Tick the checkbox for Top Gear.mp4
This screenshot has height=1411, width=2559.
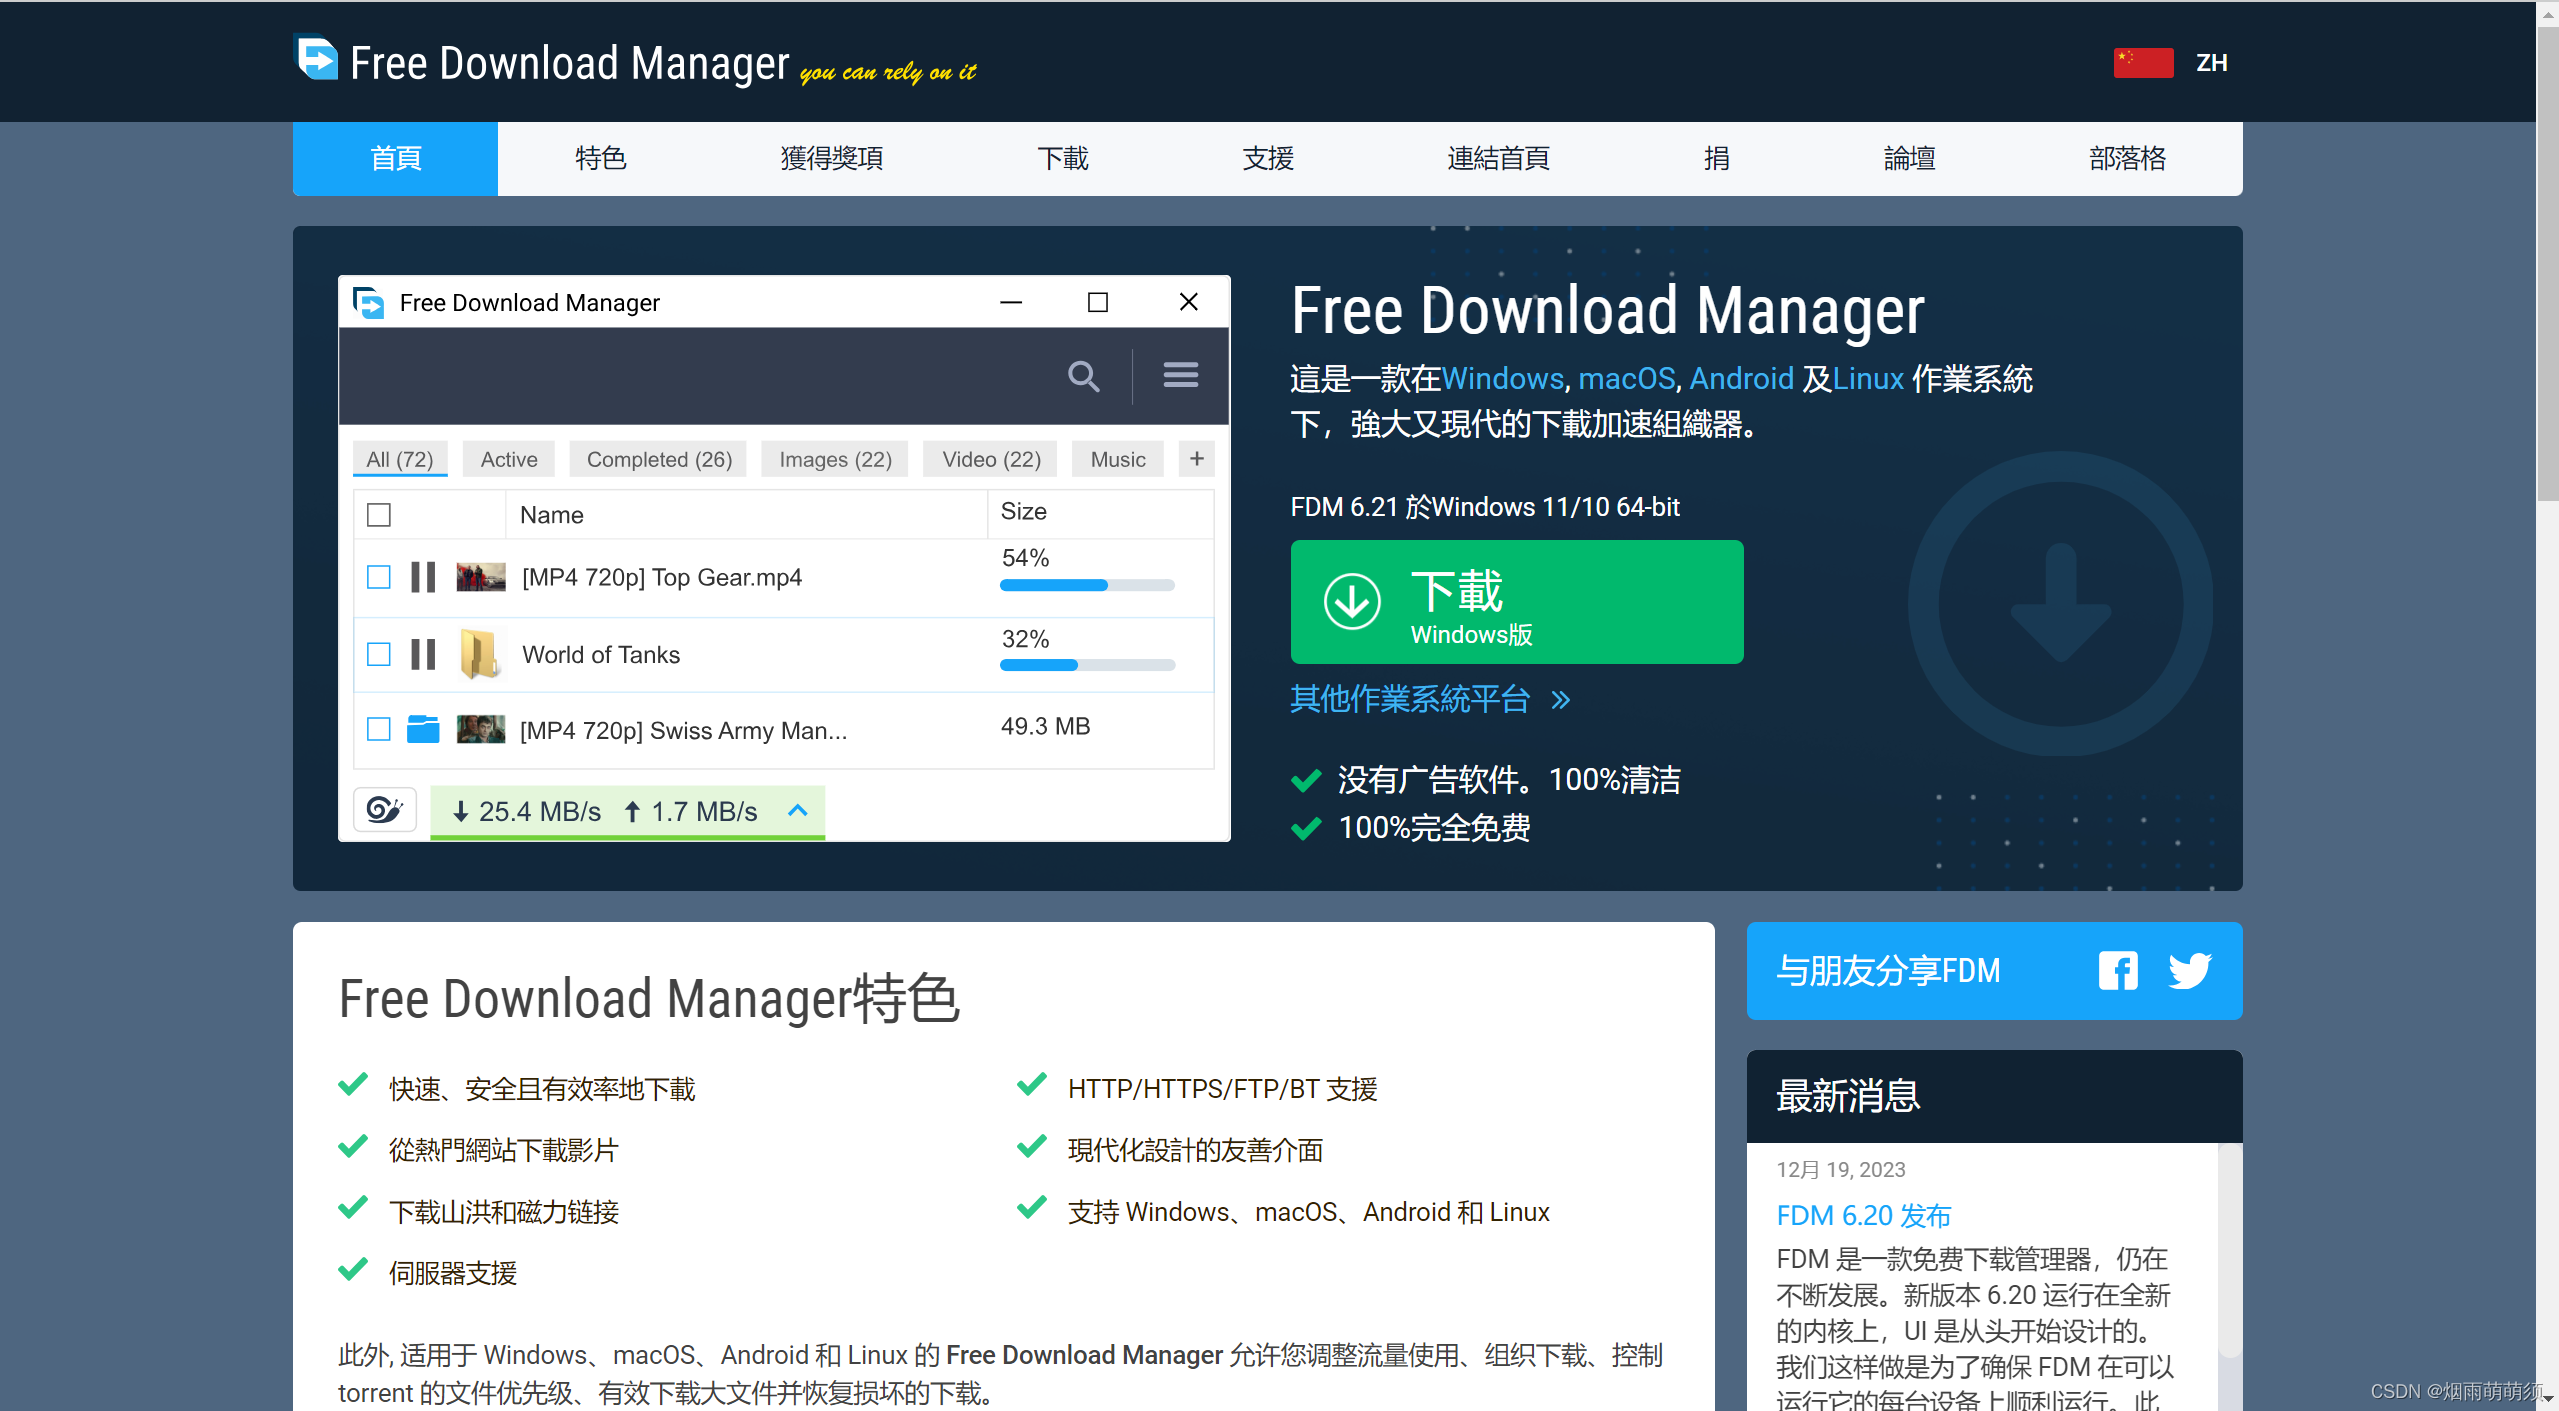[378, 577]
